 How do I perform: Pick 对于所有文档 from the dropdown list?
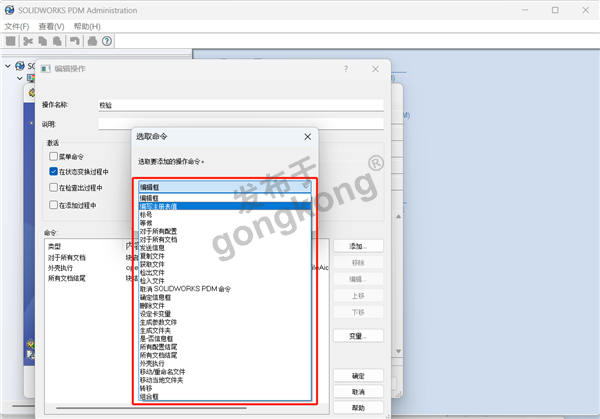pyautogui.click(x=225, y=240)
